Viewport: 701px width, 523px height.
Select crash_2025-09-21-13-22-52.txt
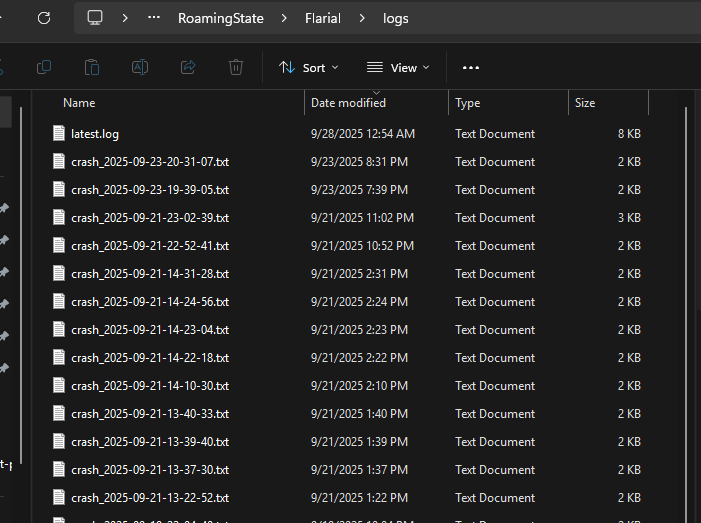[150, 498]
